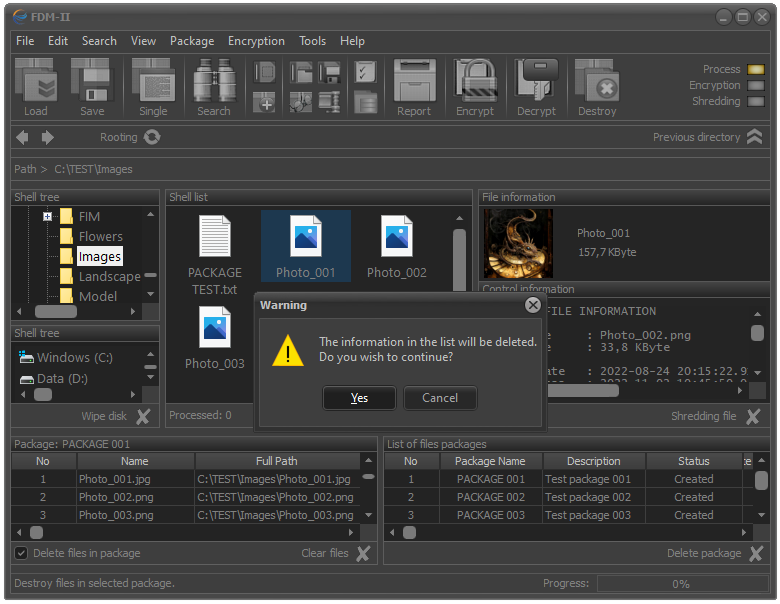Click the 0% Progress bar

[682, 584]
